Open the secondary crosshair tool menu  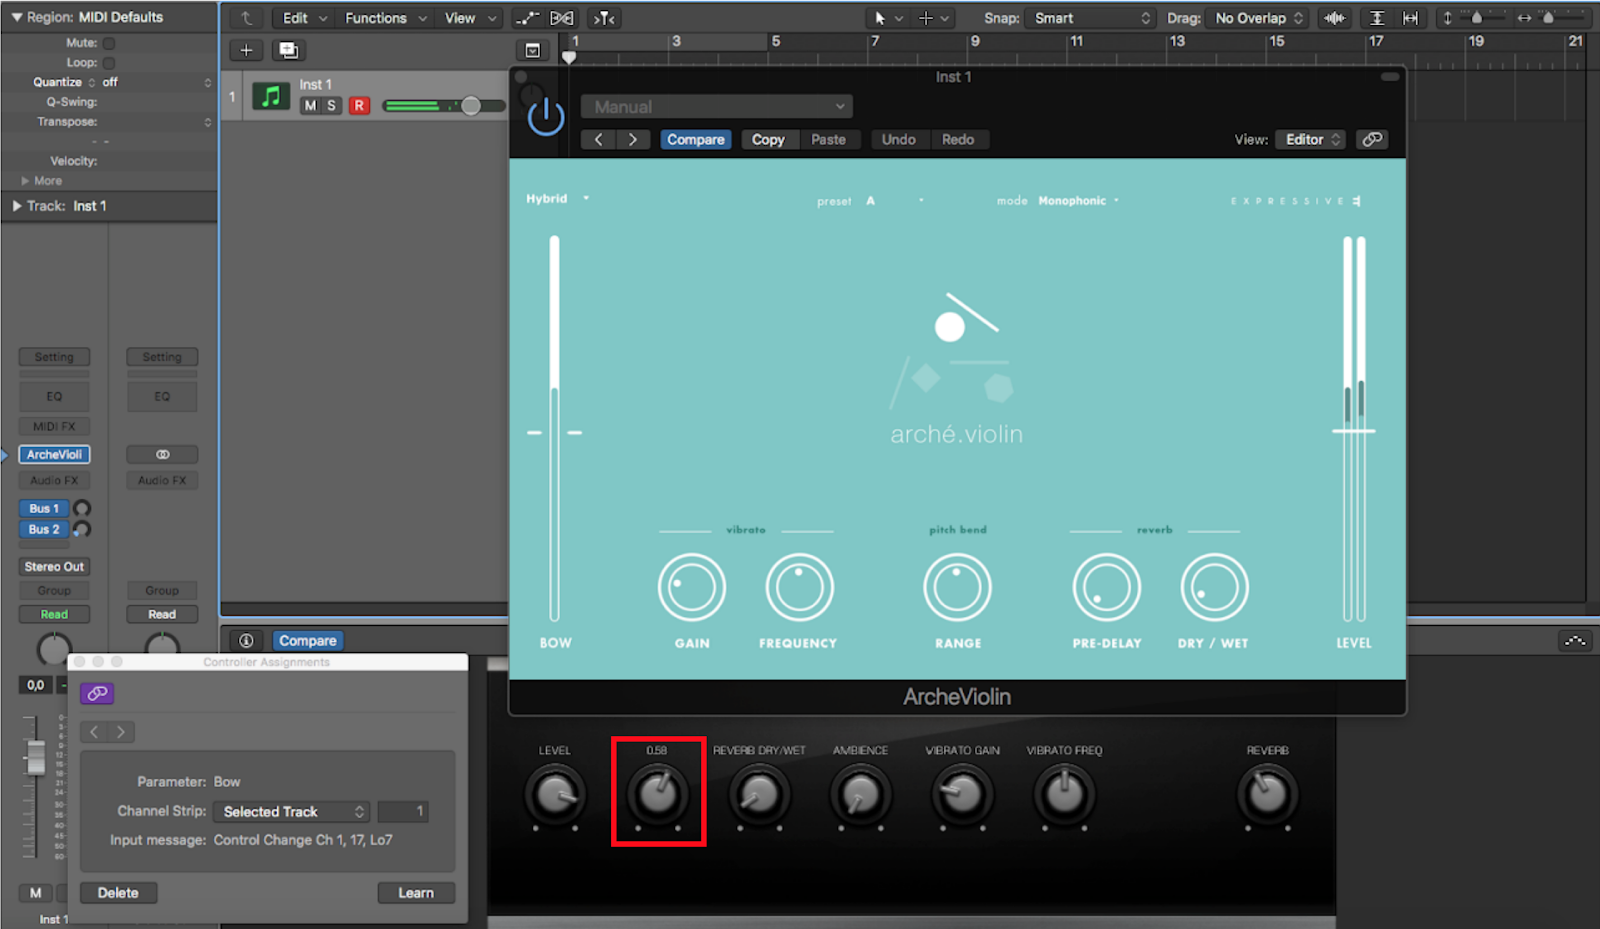click(932, 18)
